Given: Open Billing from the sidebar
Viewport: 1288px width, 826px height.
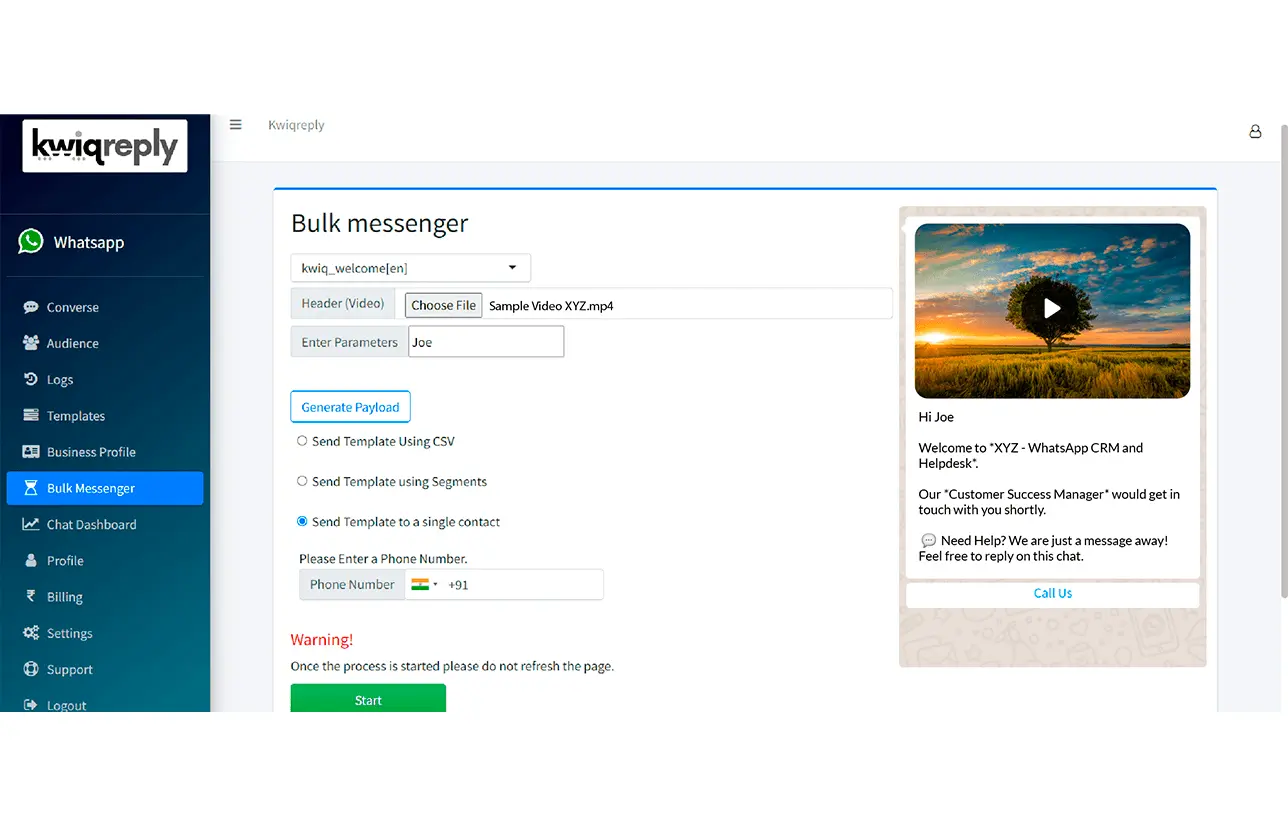Looking at the screenshot, I should [65, 597].
